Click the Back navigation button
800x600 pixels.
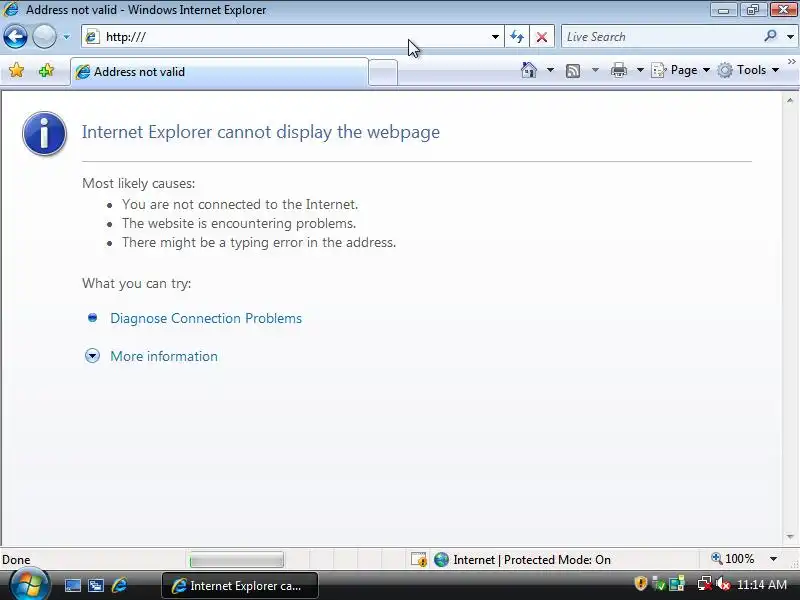15,37
